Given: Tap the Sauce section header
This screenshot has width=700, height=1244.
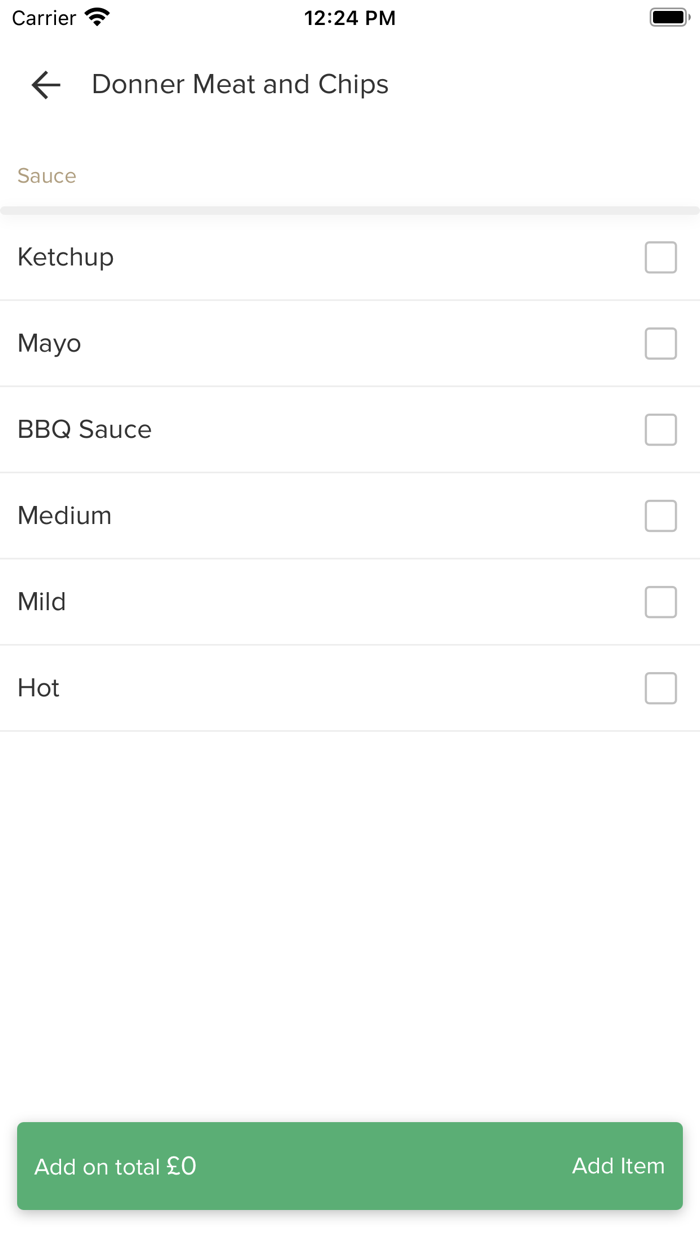Looking at the screenshot, I should click(x=47, y=176).
